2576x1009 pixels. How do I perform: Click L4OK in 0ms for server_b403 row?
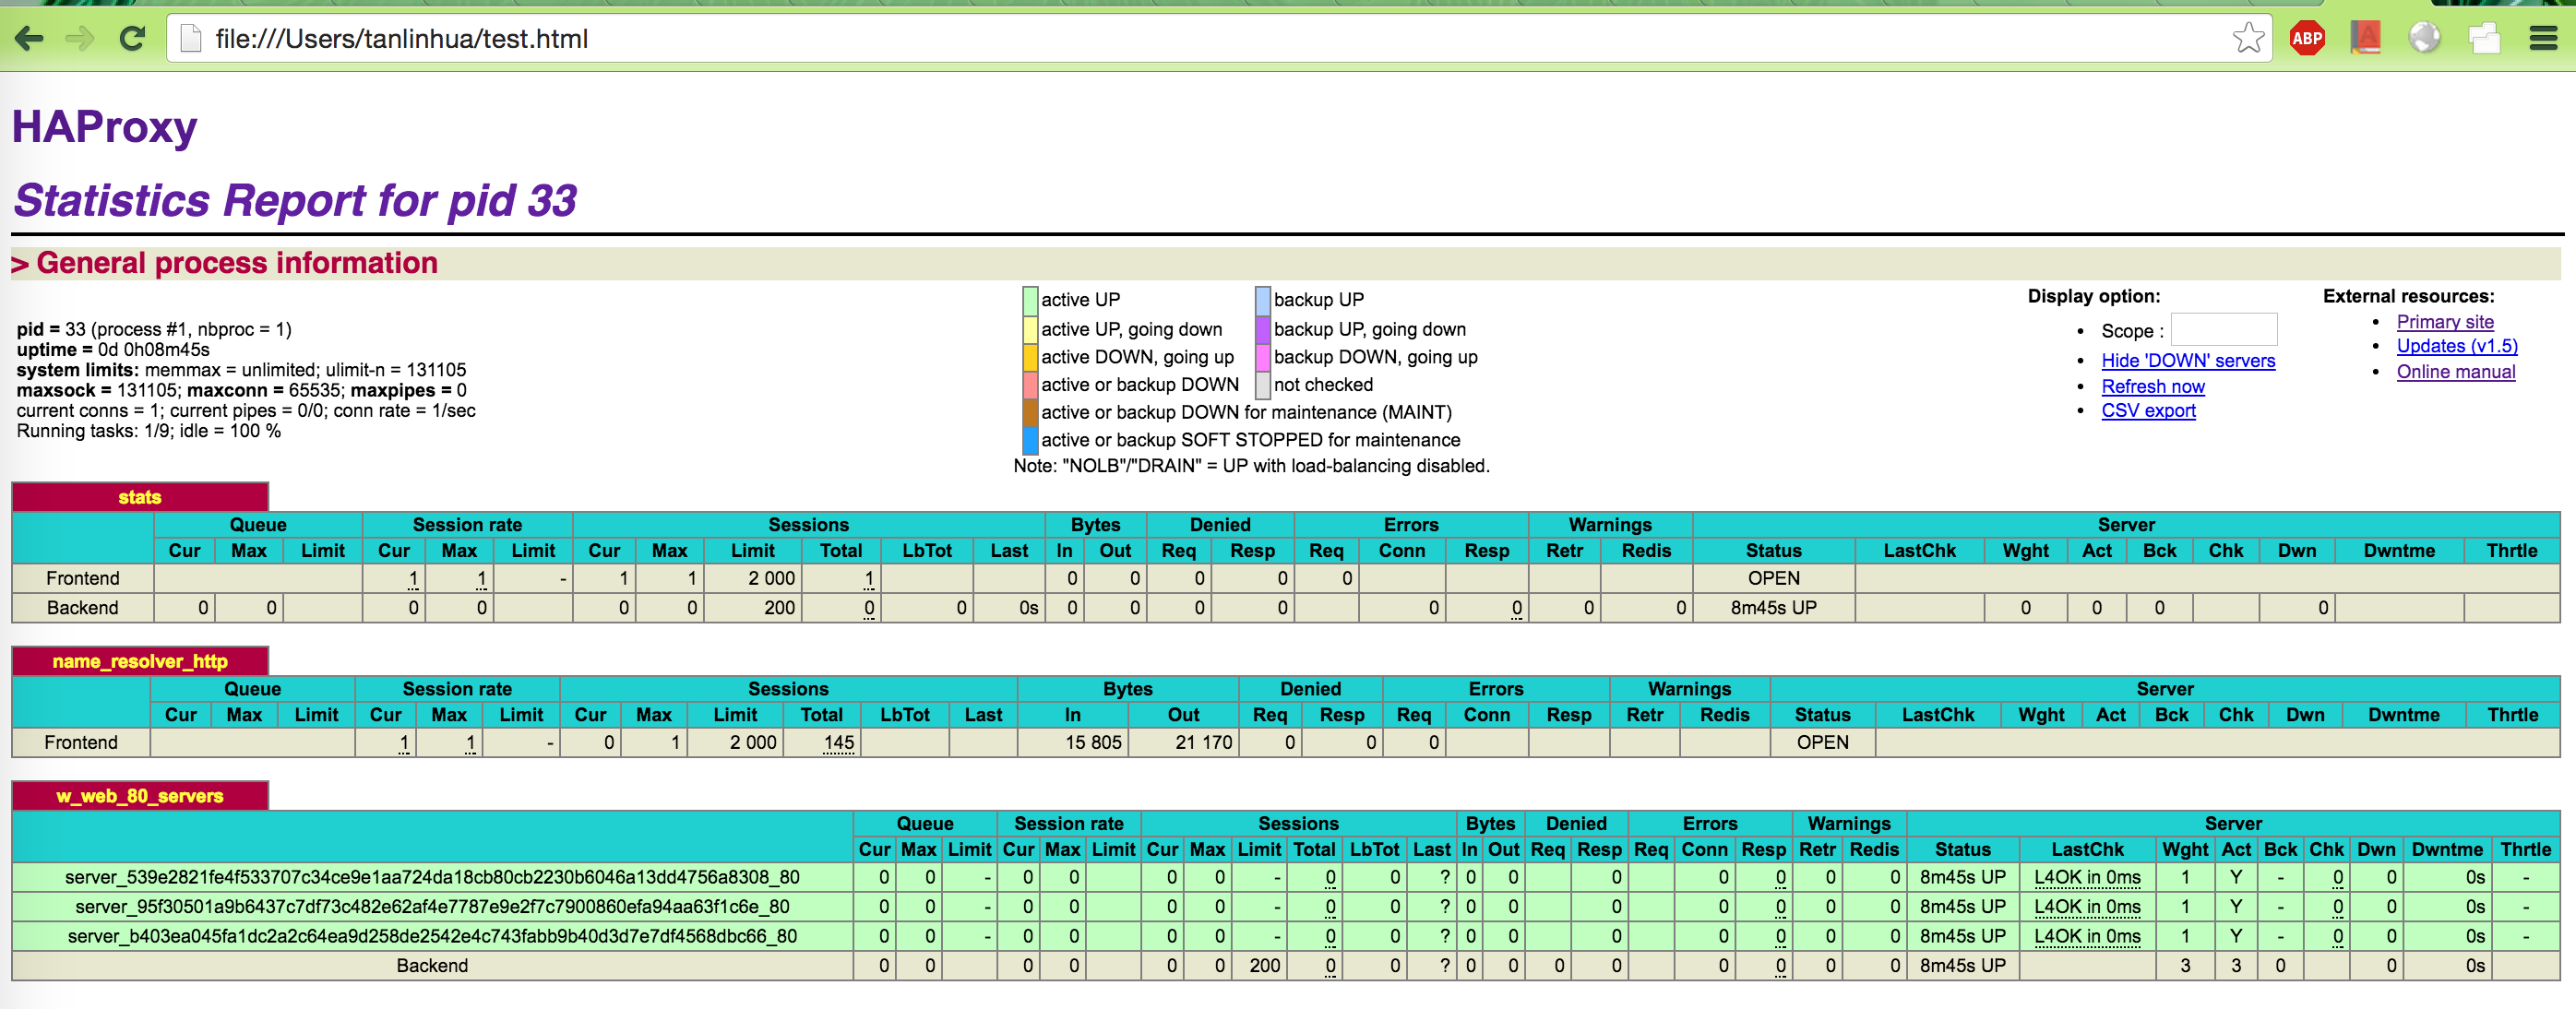(2087, 937)
